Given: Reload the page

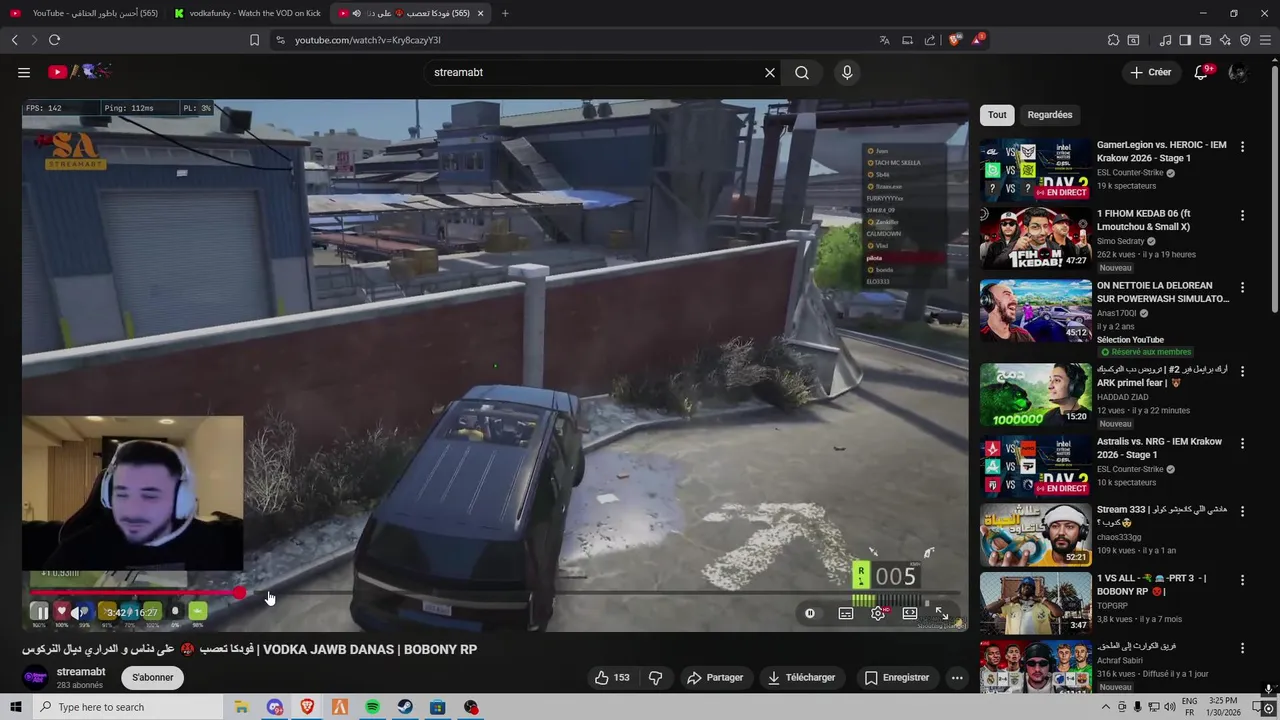Looking at the screenshot, I should [54, 40].
